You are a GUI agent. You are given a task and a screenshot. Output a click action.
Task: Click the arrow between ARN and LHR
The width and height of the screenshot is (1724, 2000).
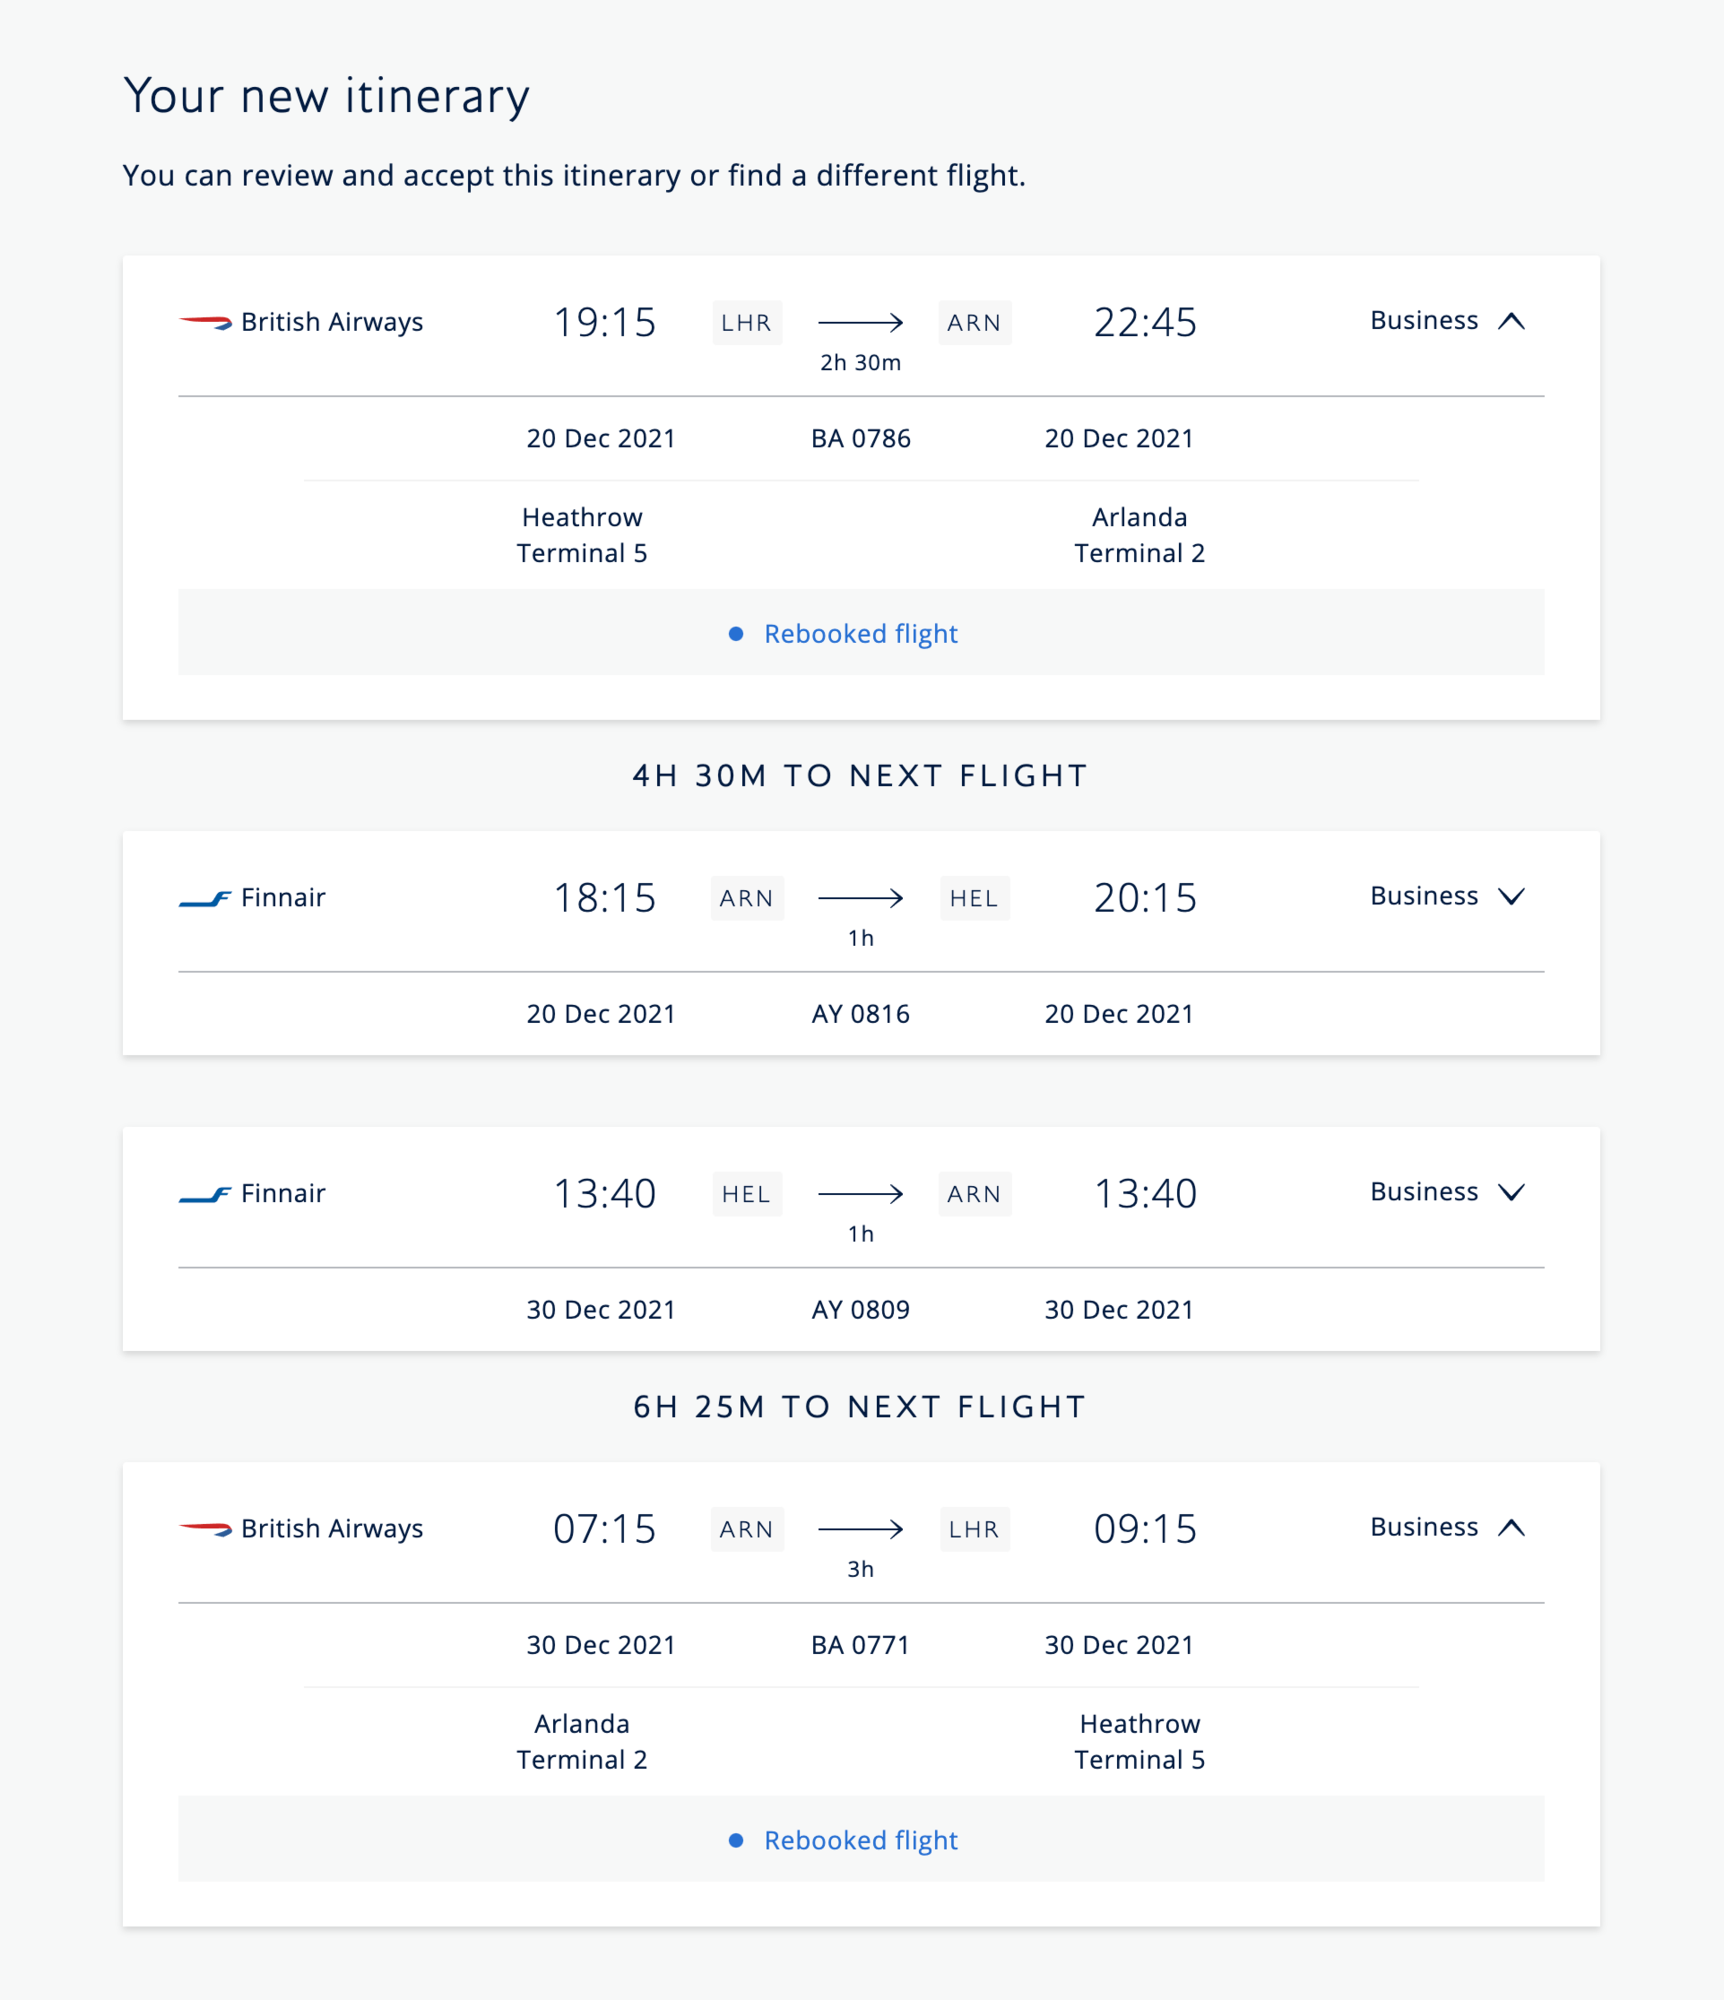click(x=860, y=1529)
